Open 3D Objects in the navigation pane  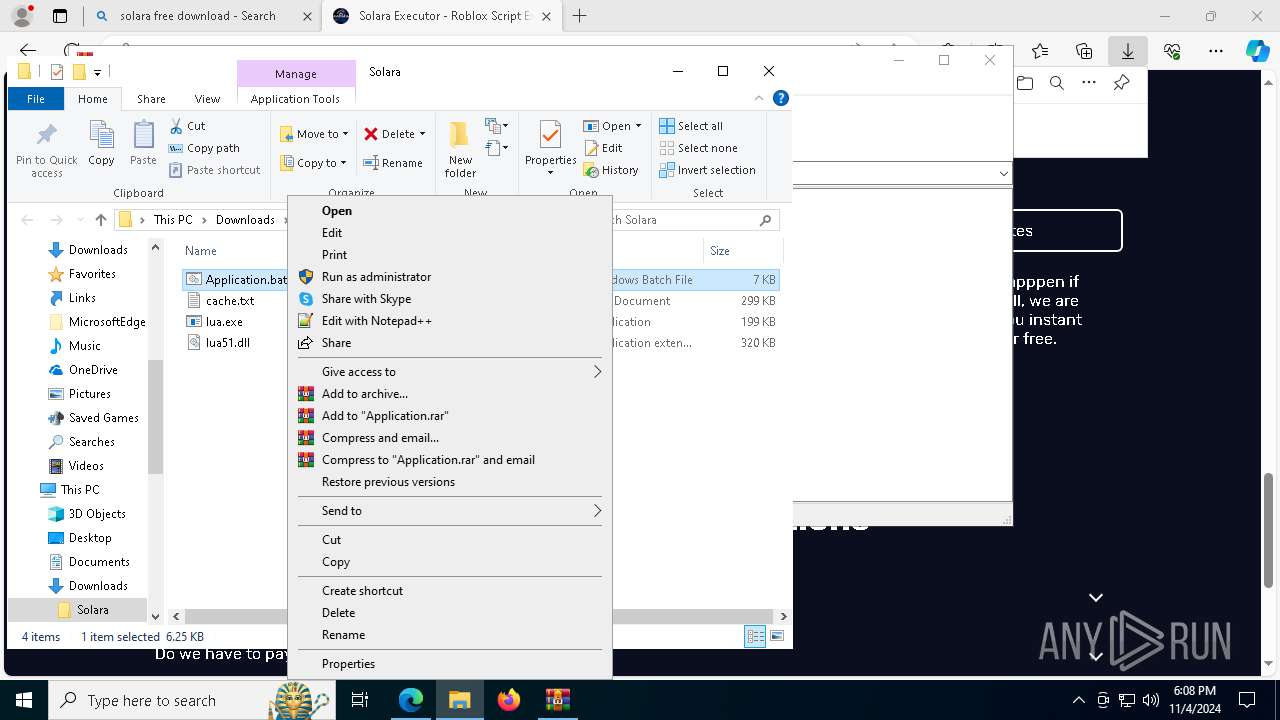pos(97,514)
